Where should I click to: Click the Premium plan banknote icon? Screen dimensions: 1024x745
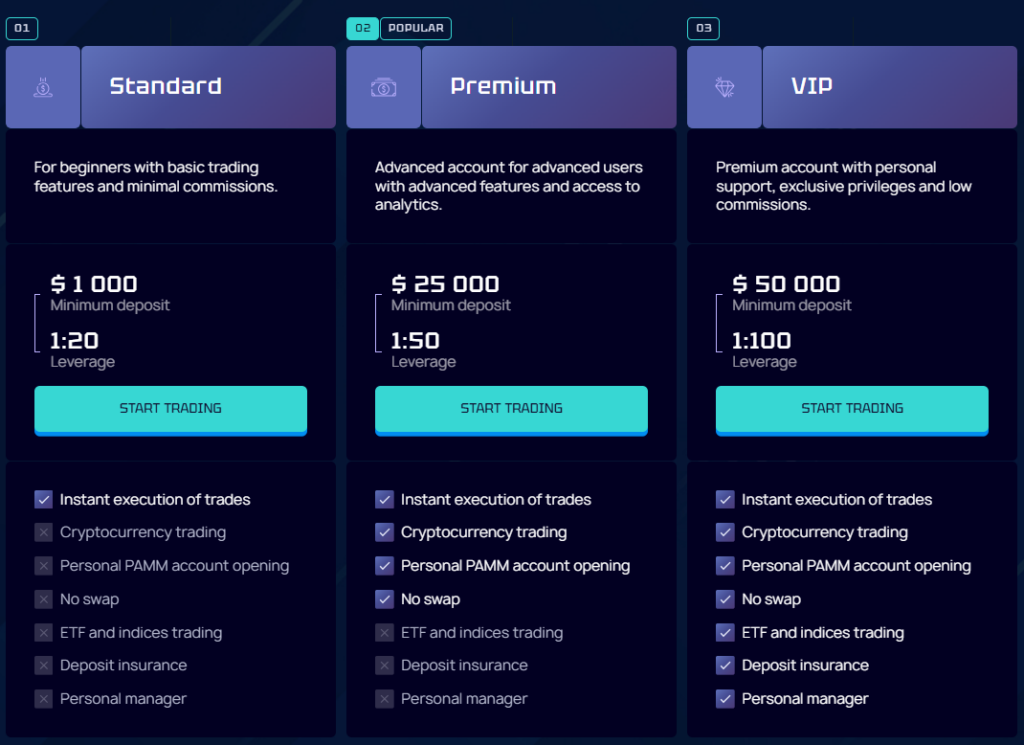384,87
